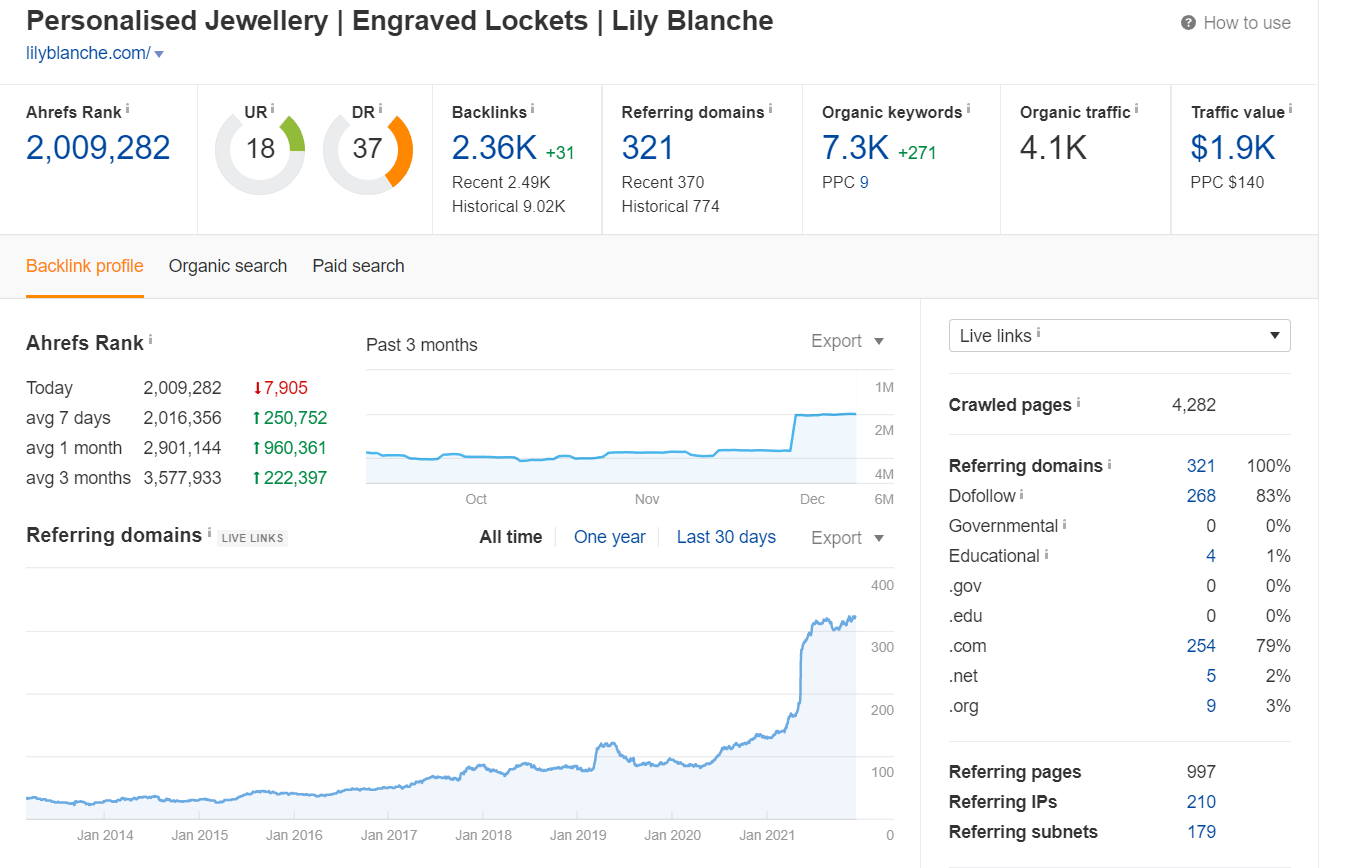Select the All time range
1372x868 pixels.
(511, 537)
